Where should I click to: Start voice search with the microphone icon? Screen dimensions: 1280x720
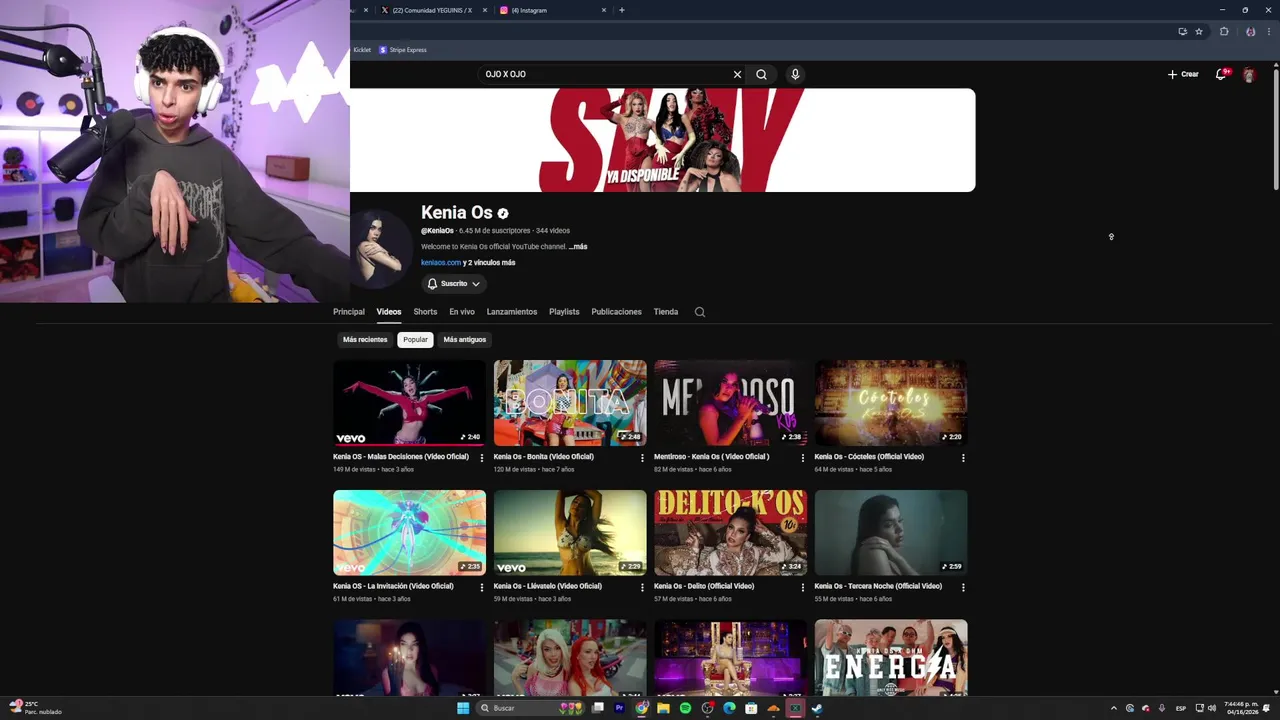pos(795,74)
